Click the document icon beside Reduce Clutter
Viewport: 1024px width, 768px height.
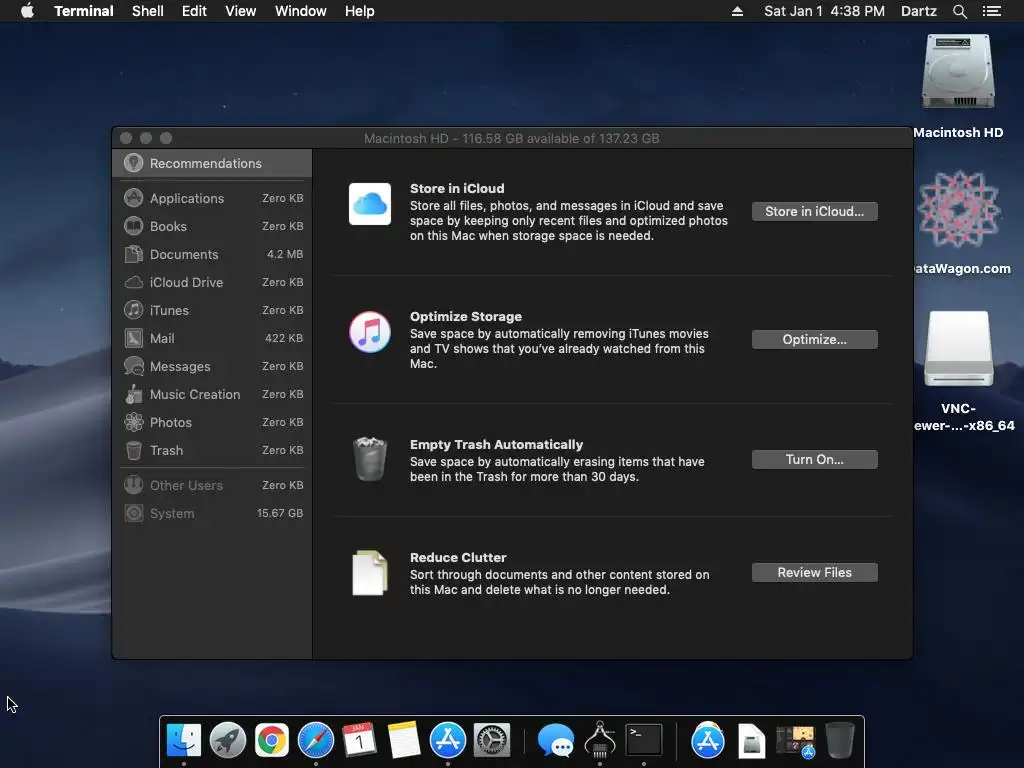(x=370, y=573)
